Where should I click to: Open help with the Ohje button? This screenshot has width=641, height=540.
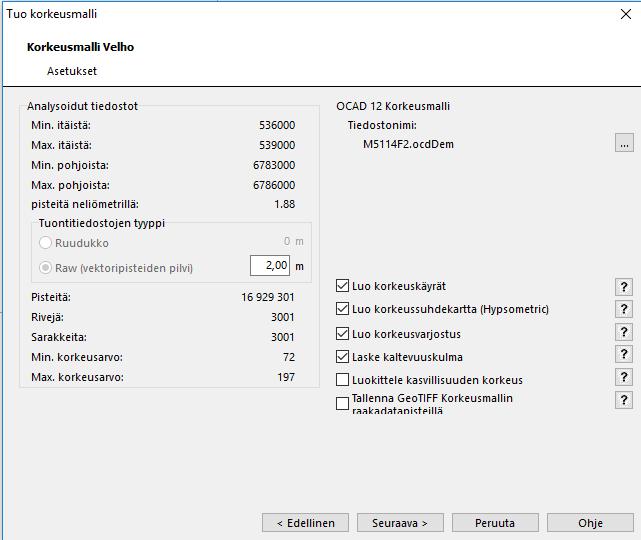click(x=590, y=523)
